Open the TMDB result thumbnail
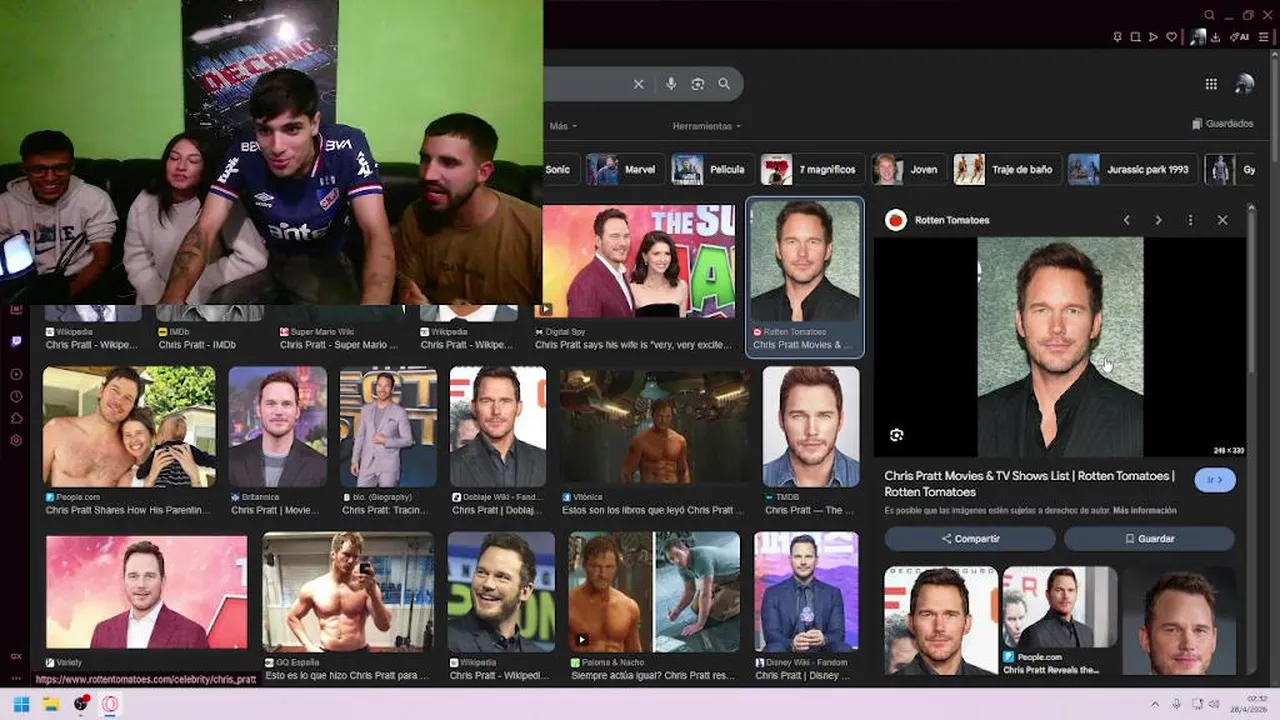The image size is (1280, 720). pyautogui.click(x=811, y=426)
